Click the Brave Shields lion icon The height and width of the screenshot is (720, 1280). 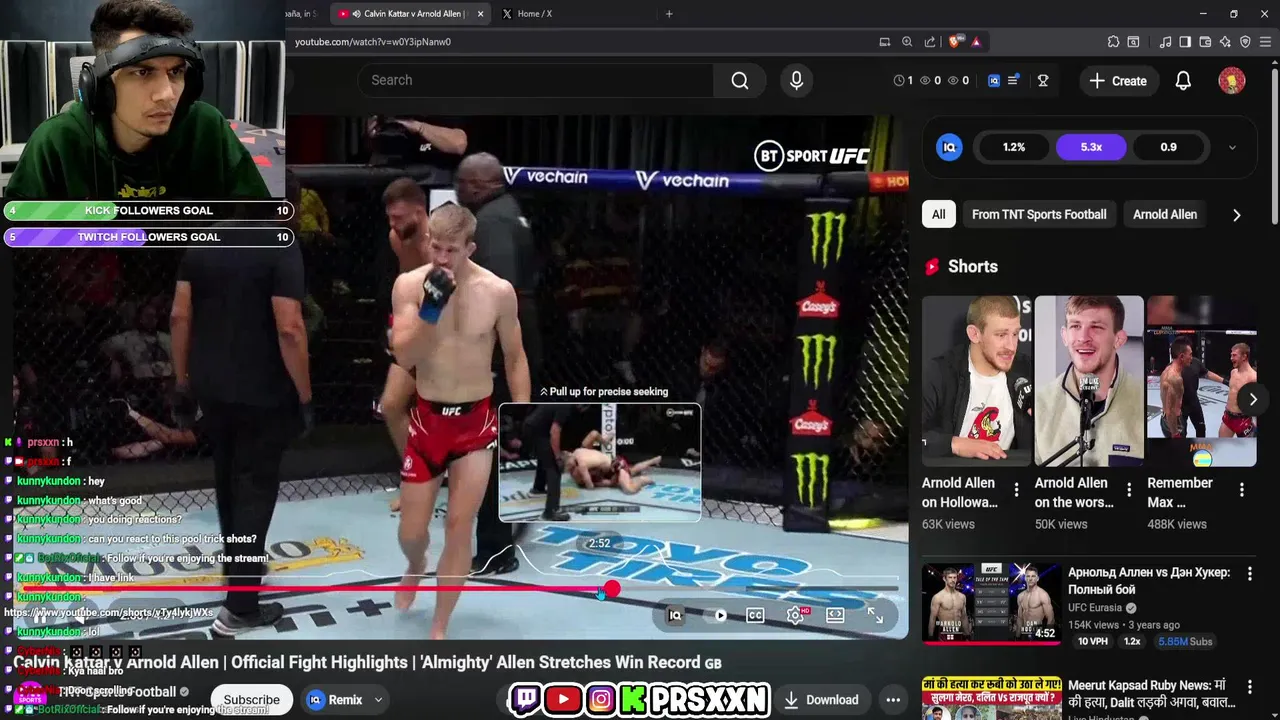pyautogui.click(x=955, y=42)
